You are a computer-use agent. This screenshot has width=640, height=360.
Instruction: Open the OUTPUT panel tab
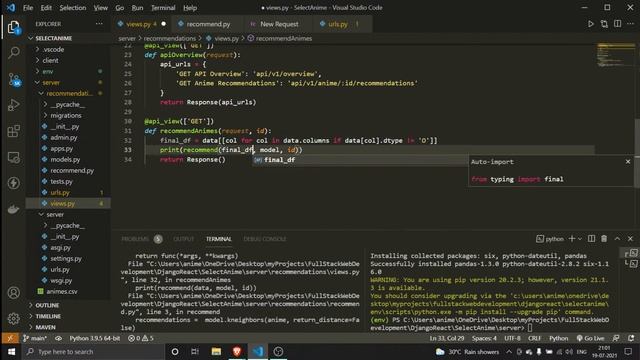[x=184, y=239]
